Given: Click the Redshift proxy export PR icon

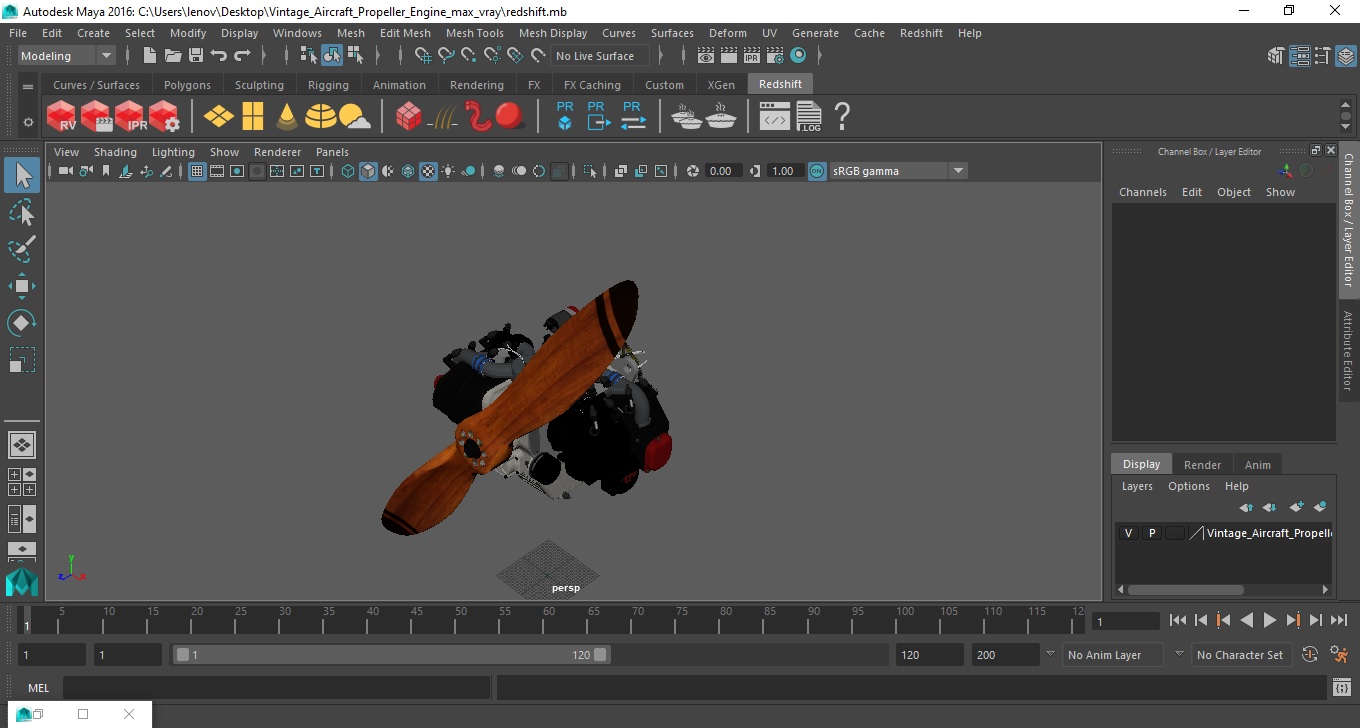Looking at the screenshot, I should click(599, 117).
